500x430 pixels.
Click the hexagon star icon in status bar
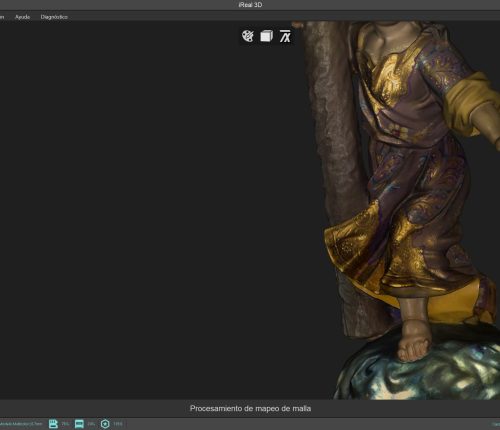[x=105, y=424]
